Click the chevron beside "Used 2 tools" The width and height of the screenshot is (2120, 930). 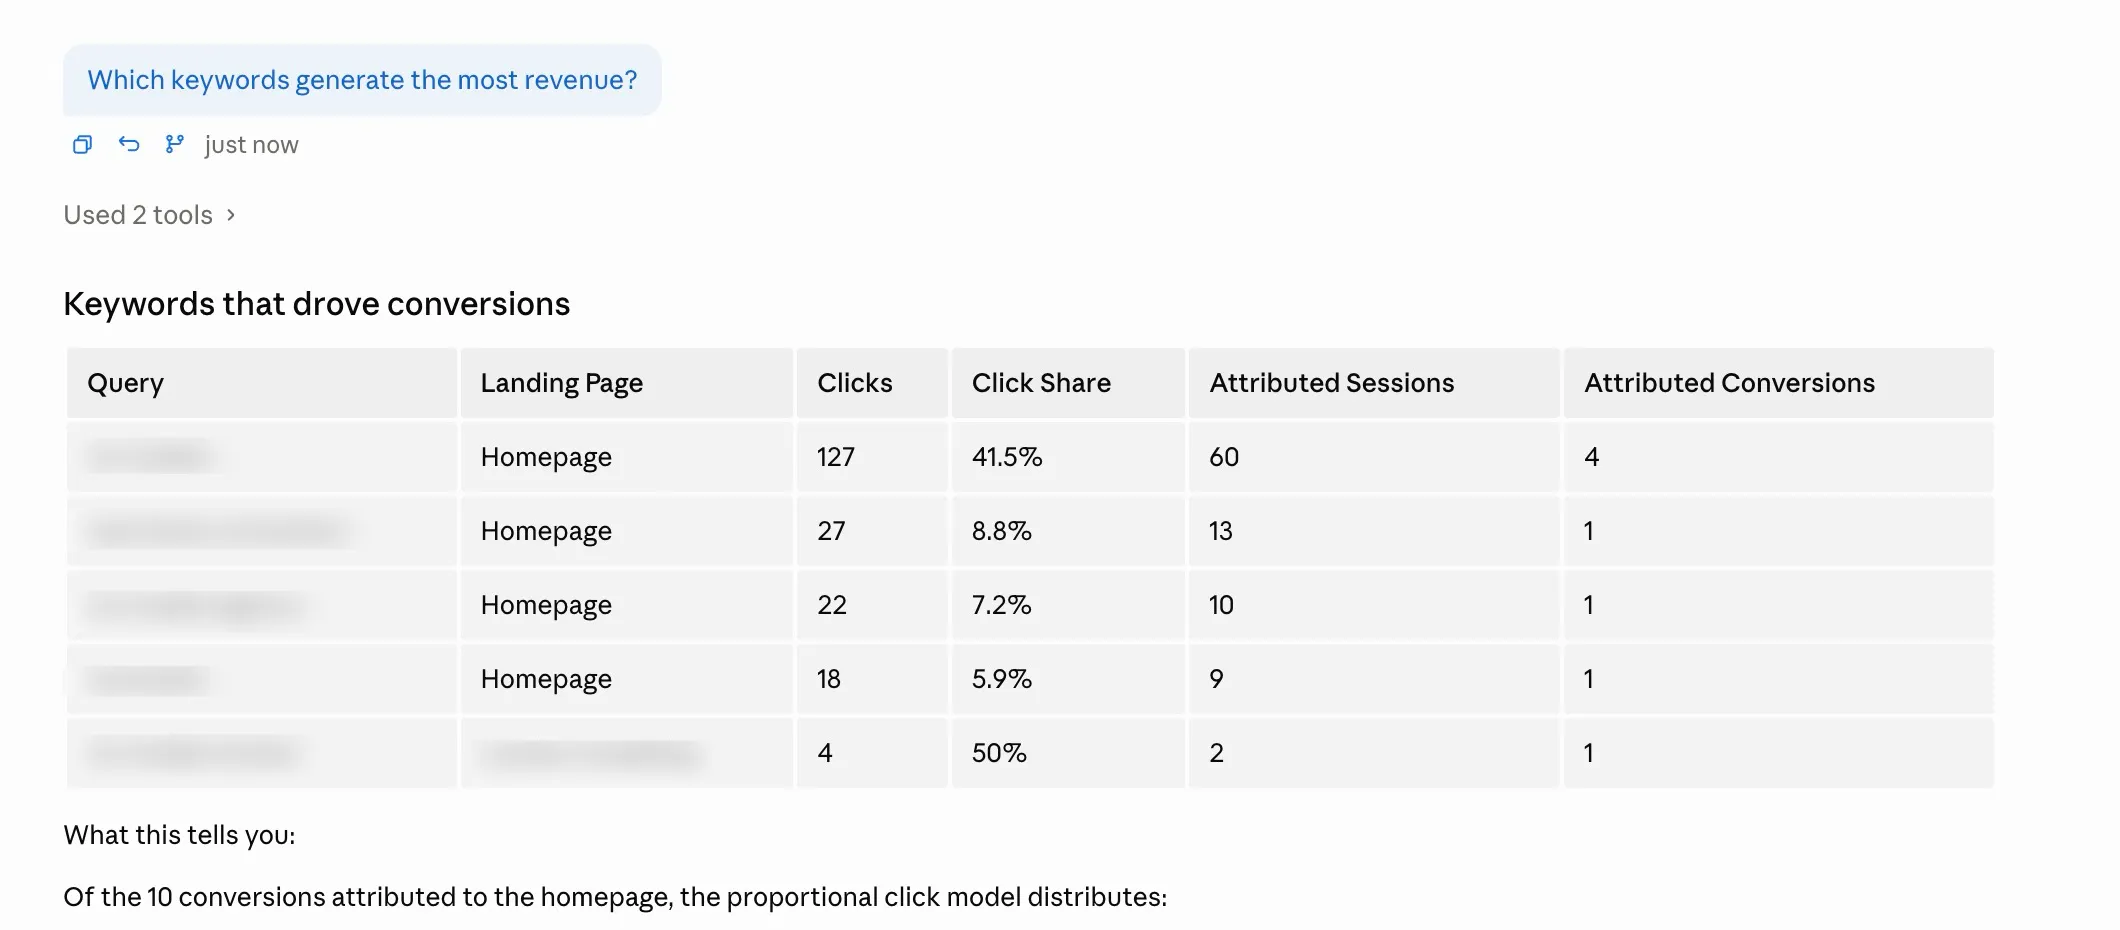(231, 215)
